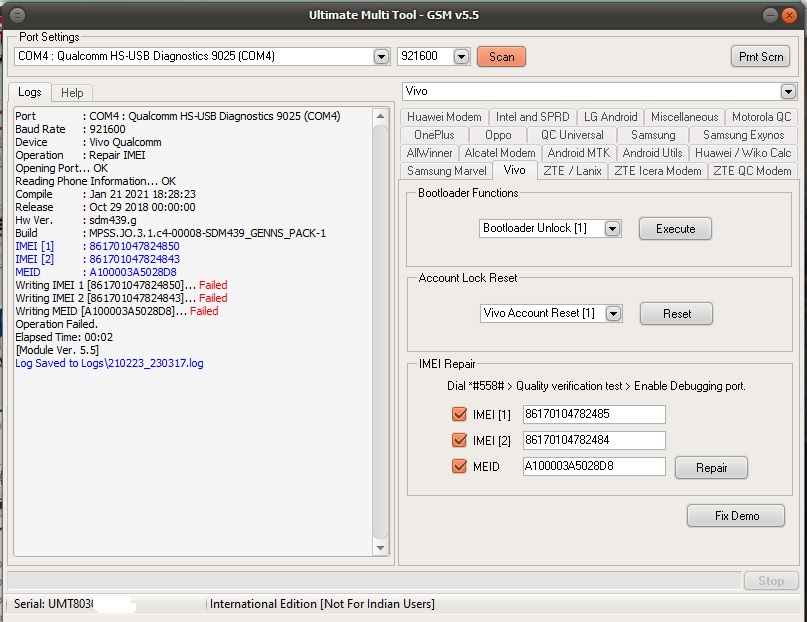
Task: Open the Samsung Marvel tab
Action: click(447, 171)
